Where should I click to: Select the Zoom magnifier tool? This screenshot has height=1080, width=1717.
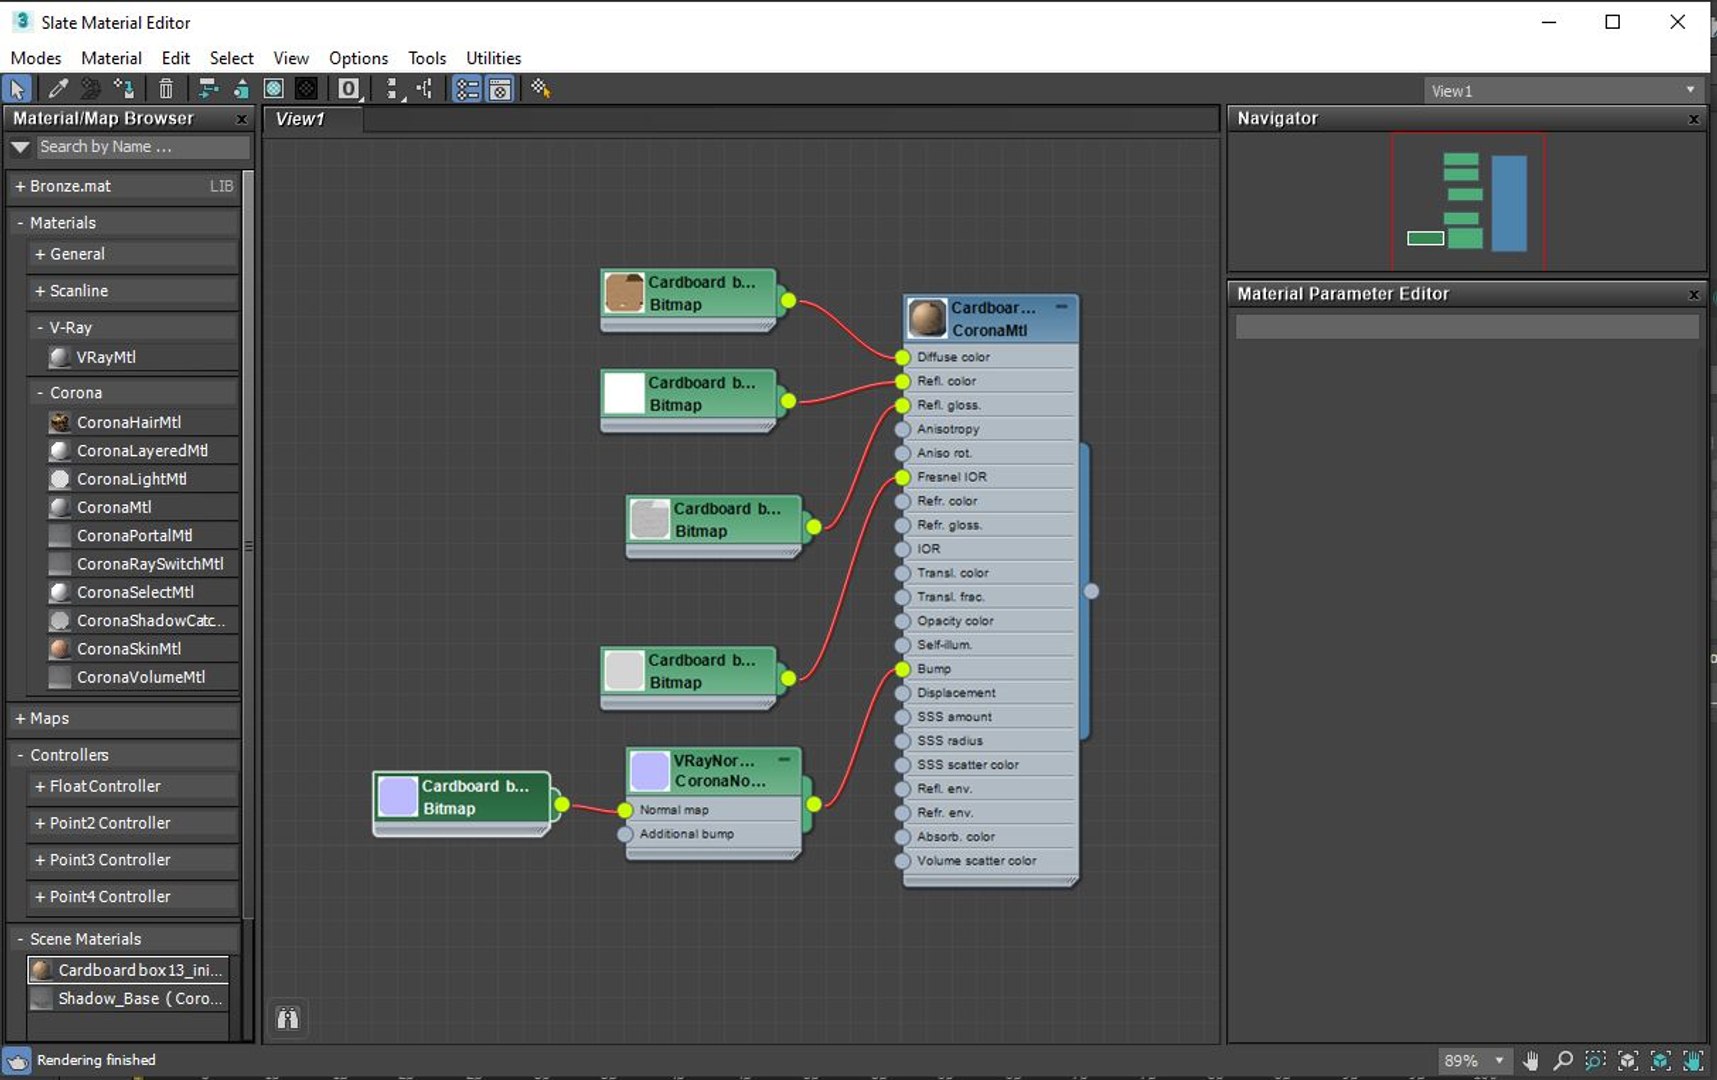tap(1563, 1060)
